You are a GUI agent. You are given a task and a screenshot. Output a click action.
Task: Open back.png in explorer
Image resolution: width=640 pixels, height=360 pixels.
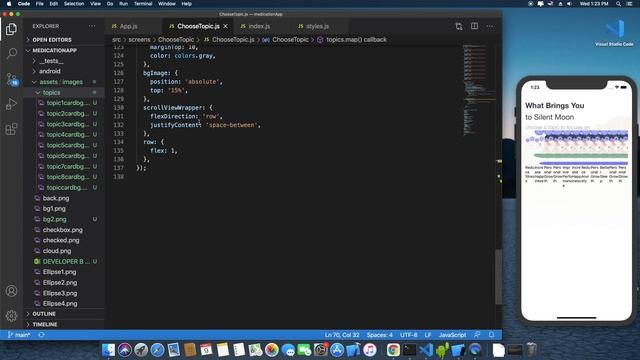pyautogui.click(x=56, y=198)
